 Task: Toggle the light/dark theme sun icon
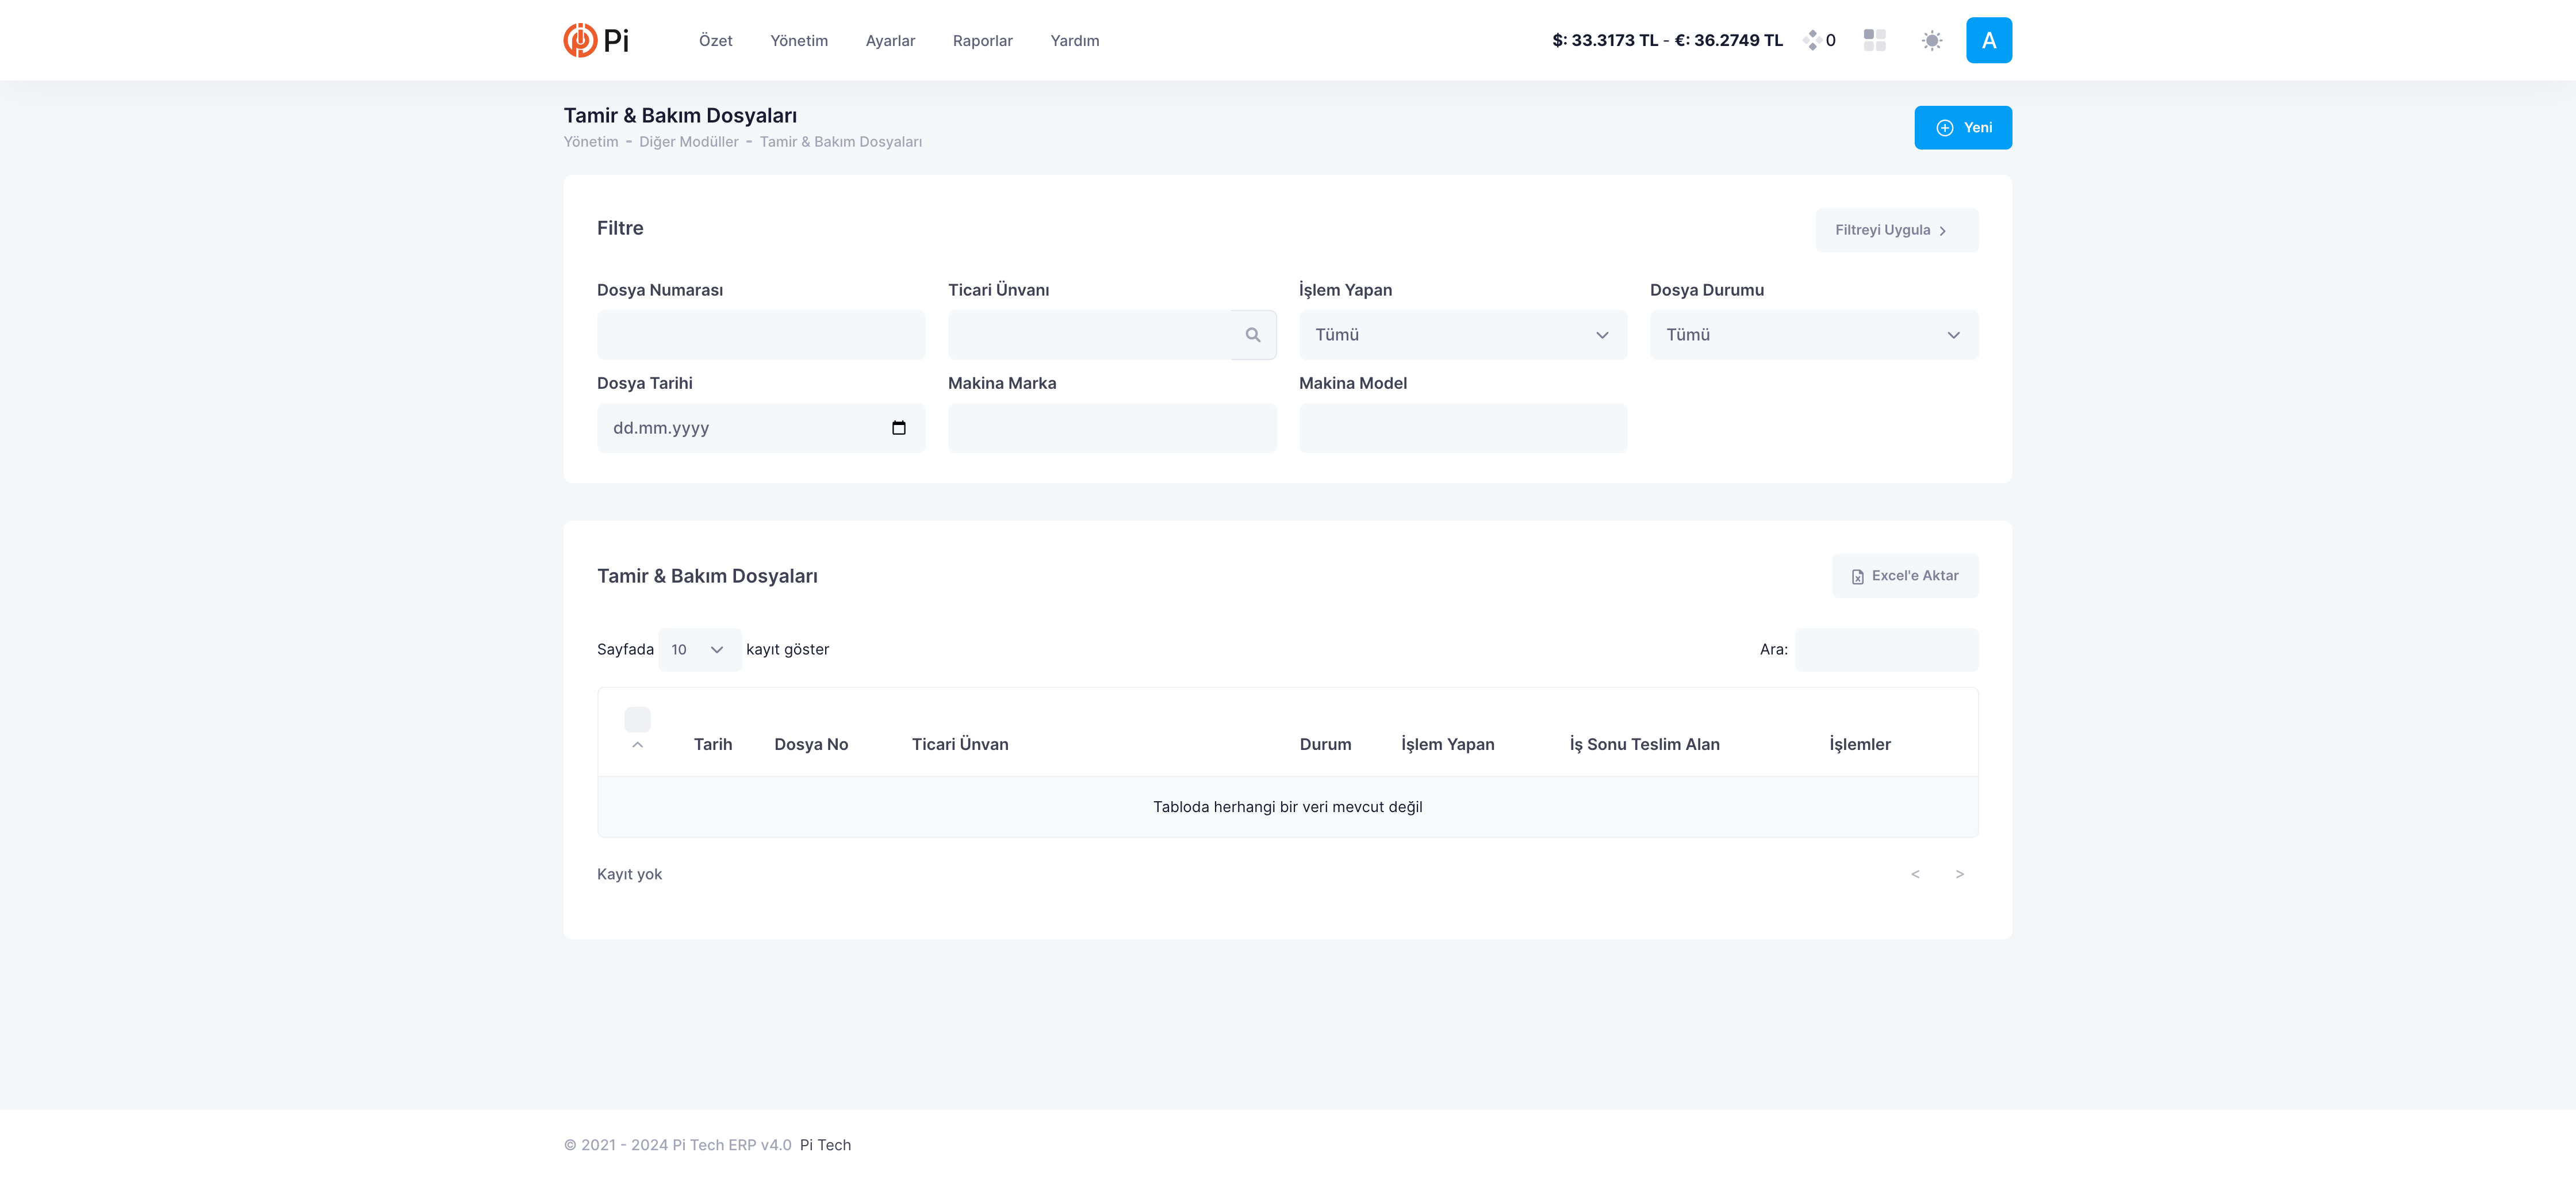(1931, 40)
